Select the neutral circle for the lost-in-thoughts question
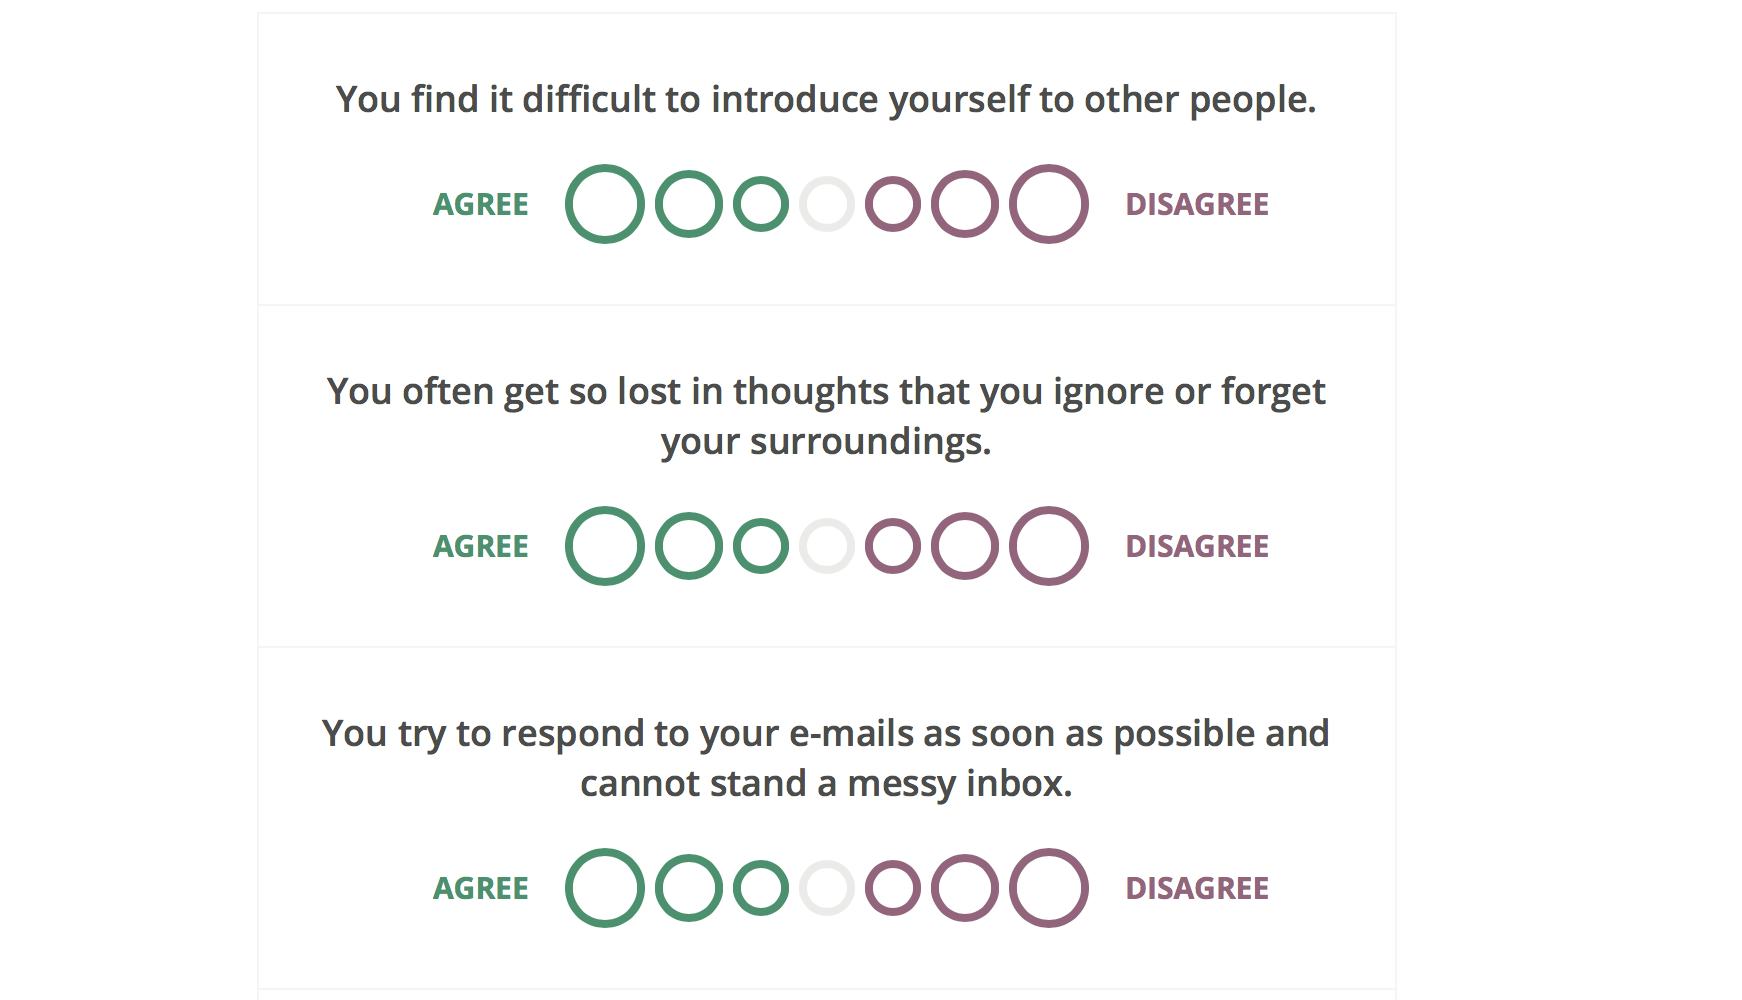Image resolution: width=1742 pixels, height=1000 pixels. coord(826,545)
